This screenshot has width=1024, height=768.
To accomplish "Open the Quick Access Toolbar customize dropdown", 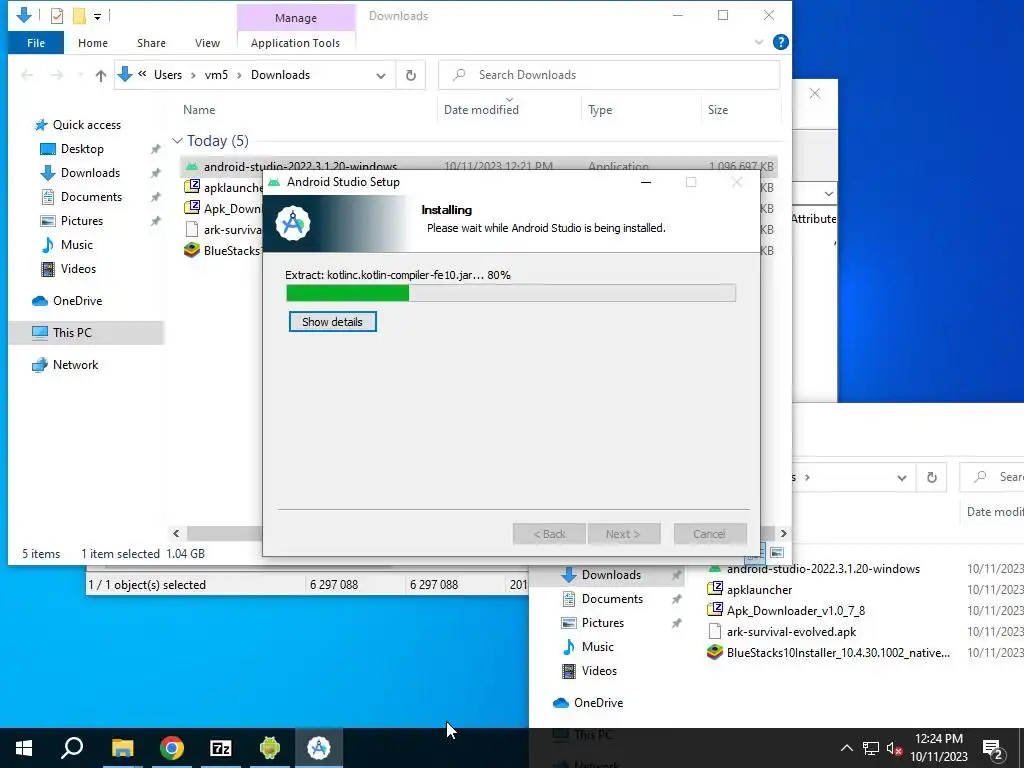I will pyautogui.click(x=97, y=16).
